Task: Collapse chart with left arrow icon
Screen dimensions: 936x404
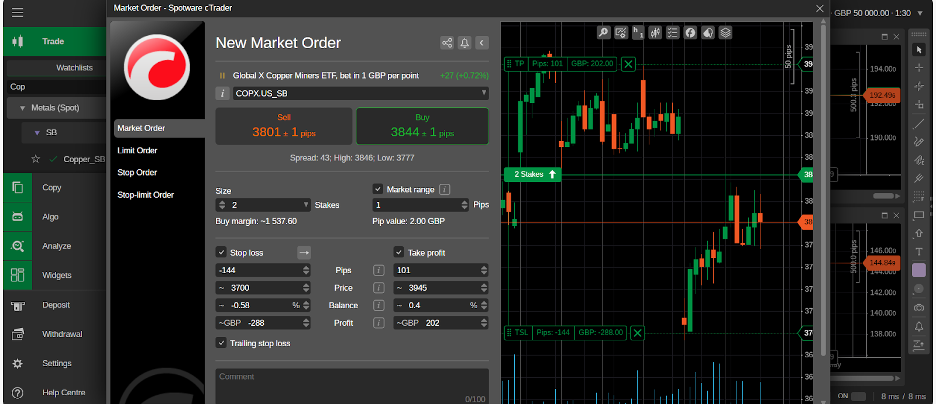Action: pos(482,43)
